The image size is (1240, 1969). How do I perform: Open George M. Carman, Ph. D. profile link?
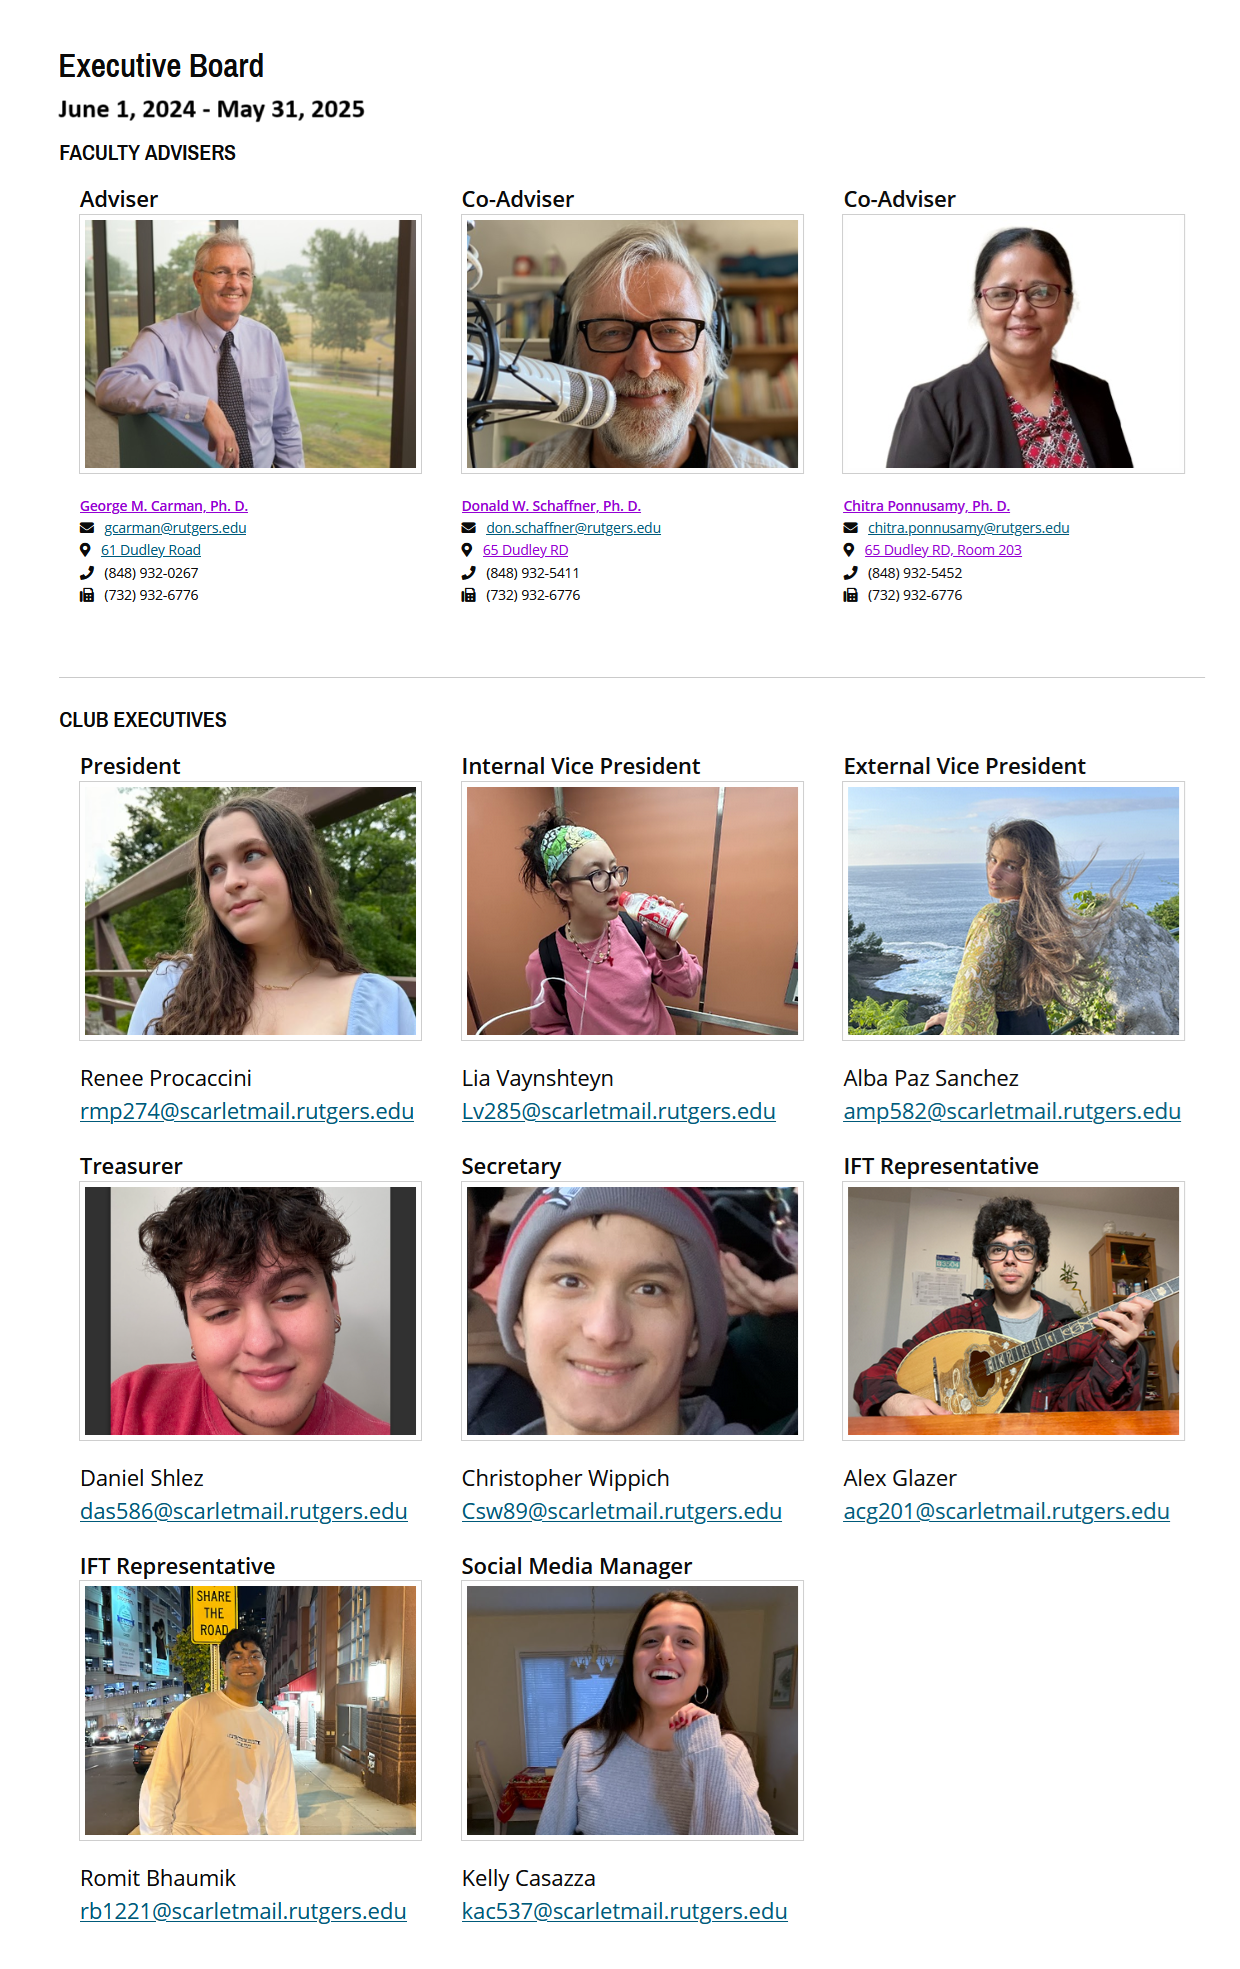click(164, 506)
